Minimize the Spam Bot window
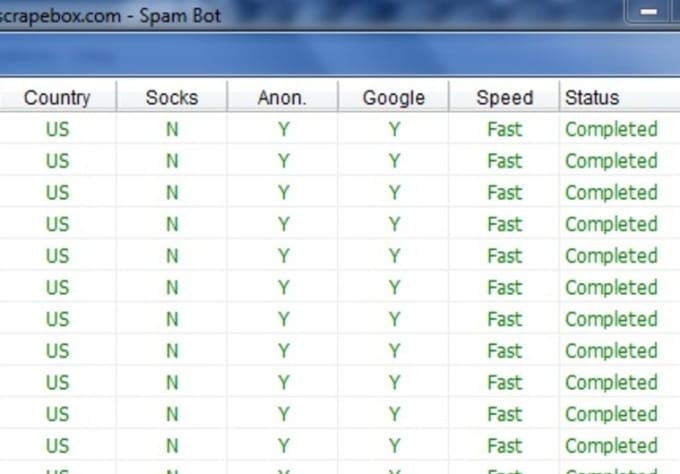The image size is (680, 474). [648, 12]
